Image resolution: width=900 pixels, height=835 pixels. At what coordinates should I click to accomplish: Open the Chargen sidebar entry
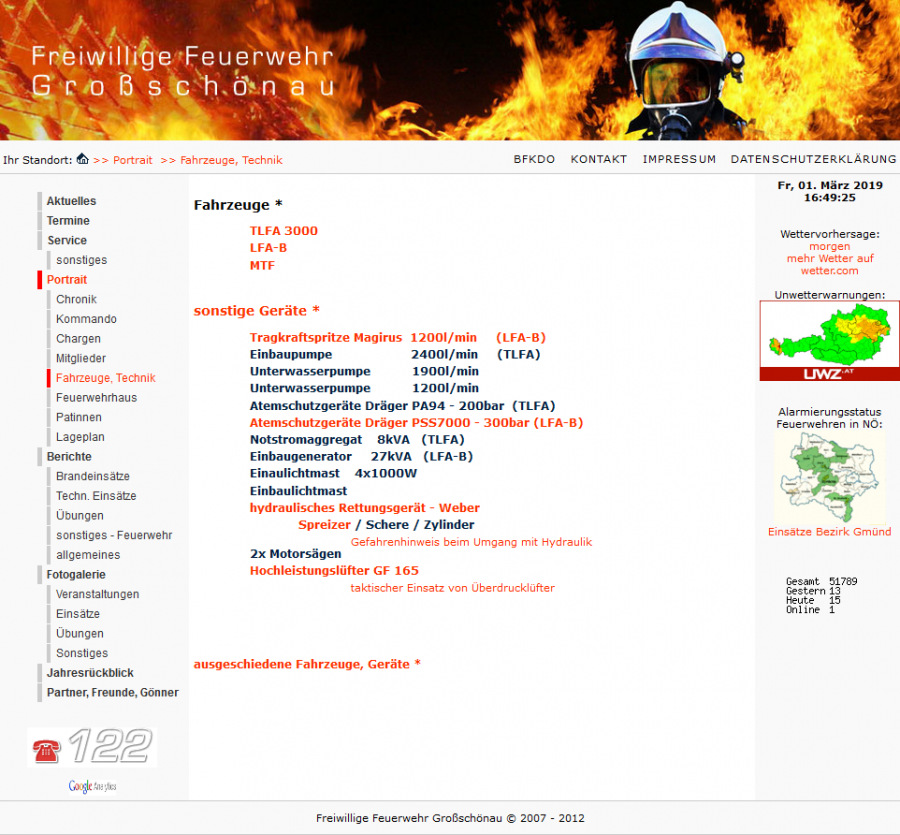(x=78, y=339)
